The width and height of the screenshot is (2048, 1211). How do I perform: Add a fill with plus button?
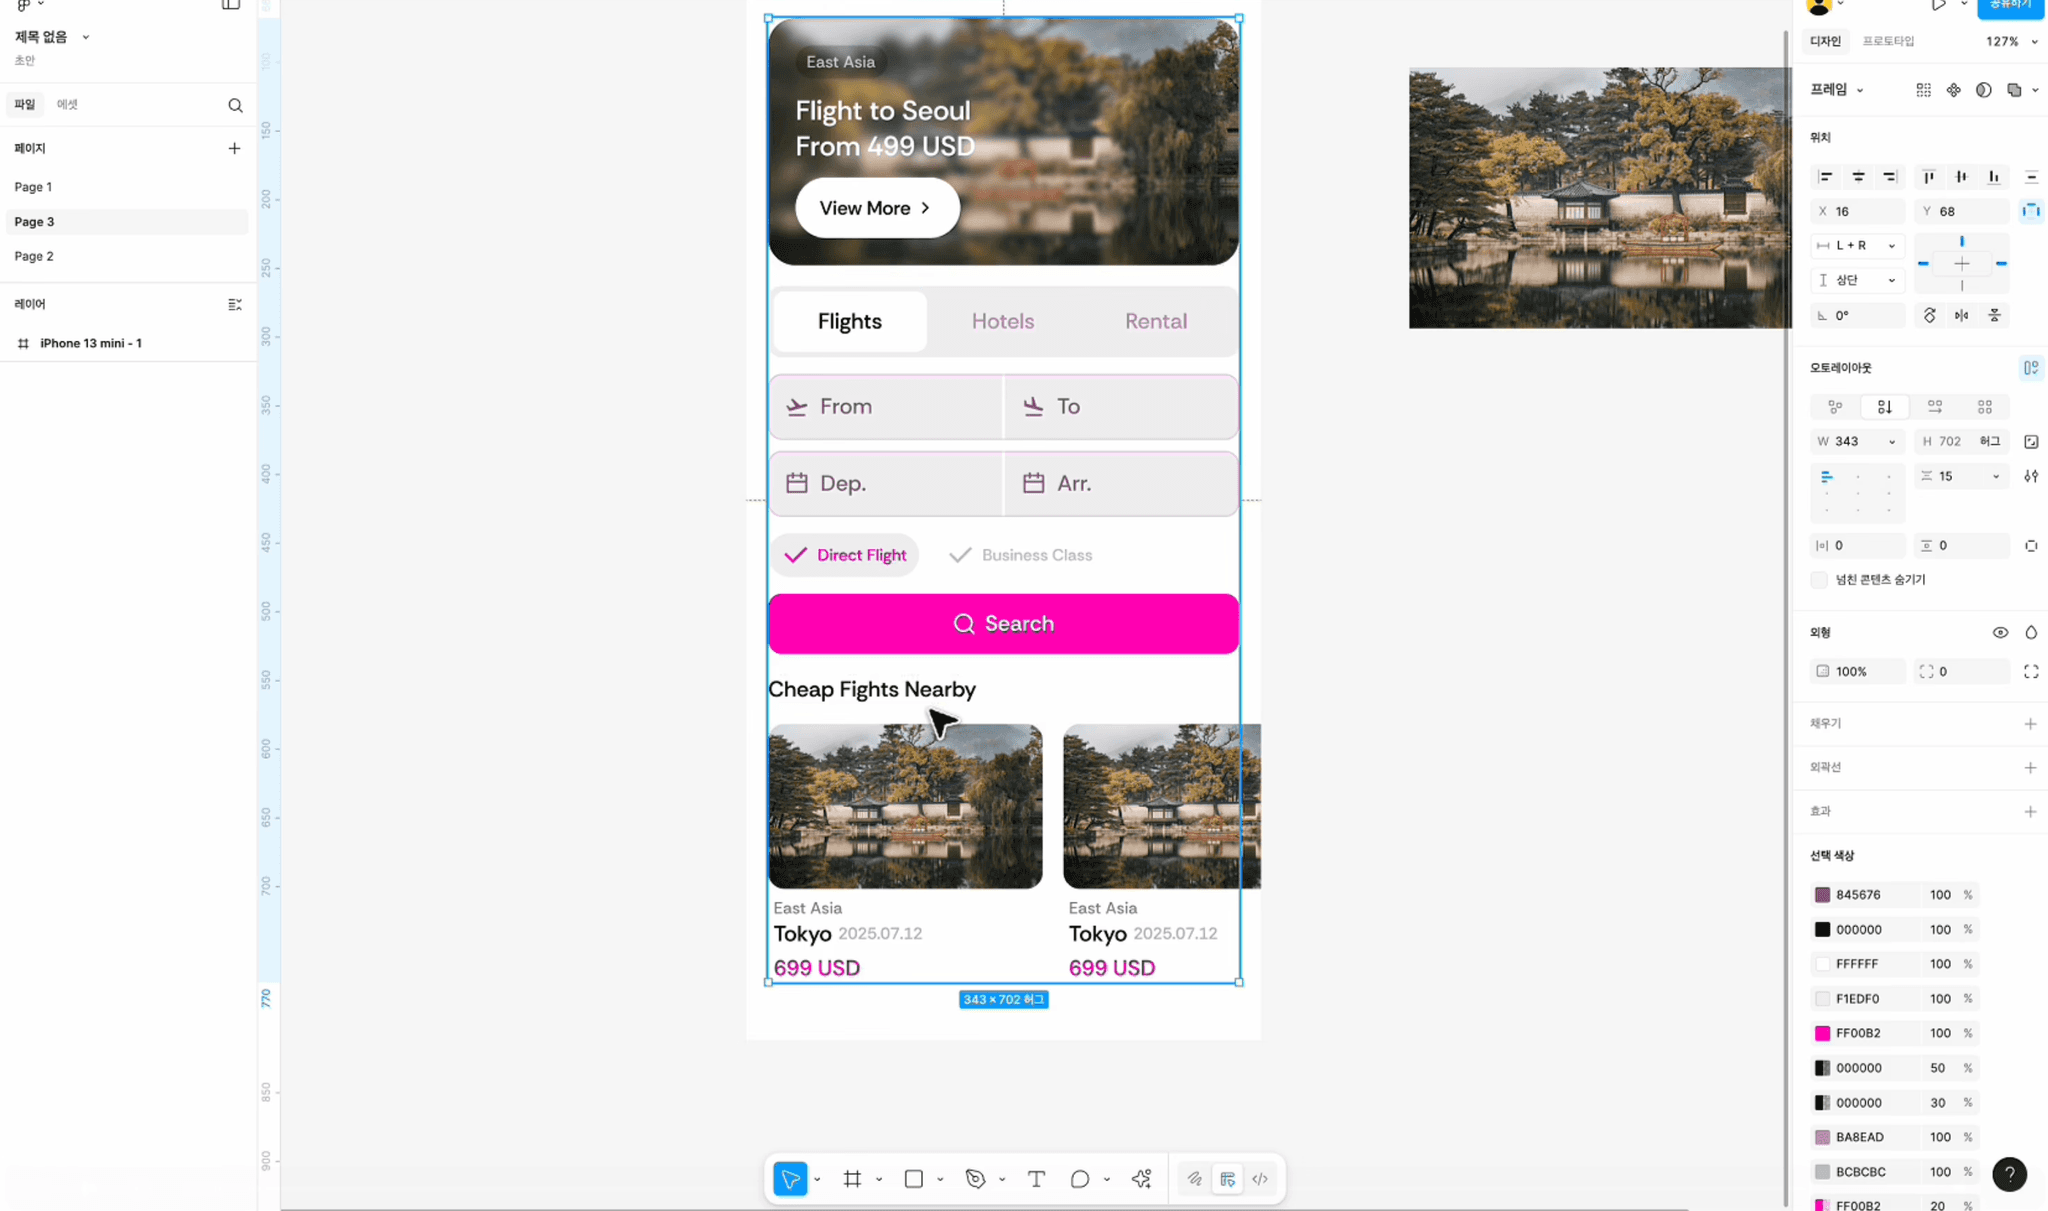pyautogui.click(x=2030, y=723)
